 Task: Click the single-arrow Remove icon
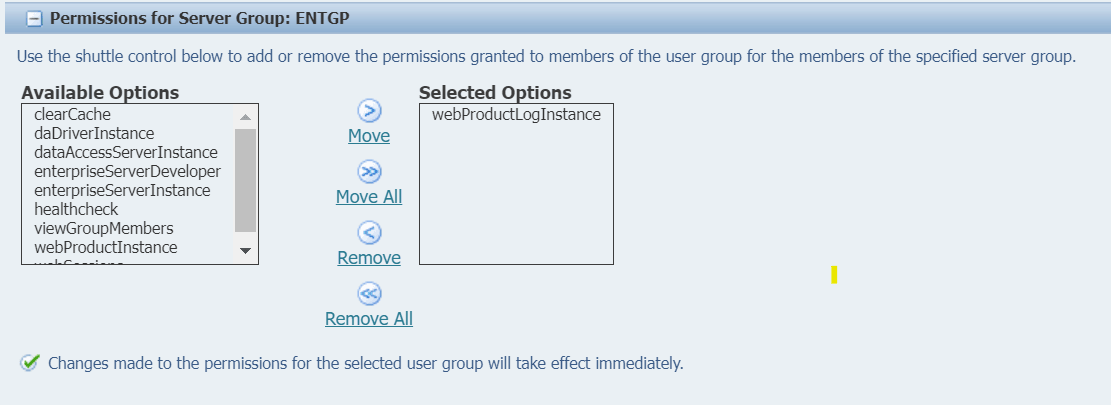click(369, 233)
